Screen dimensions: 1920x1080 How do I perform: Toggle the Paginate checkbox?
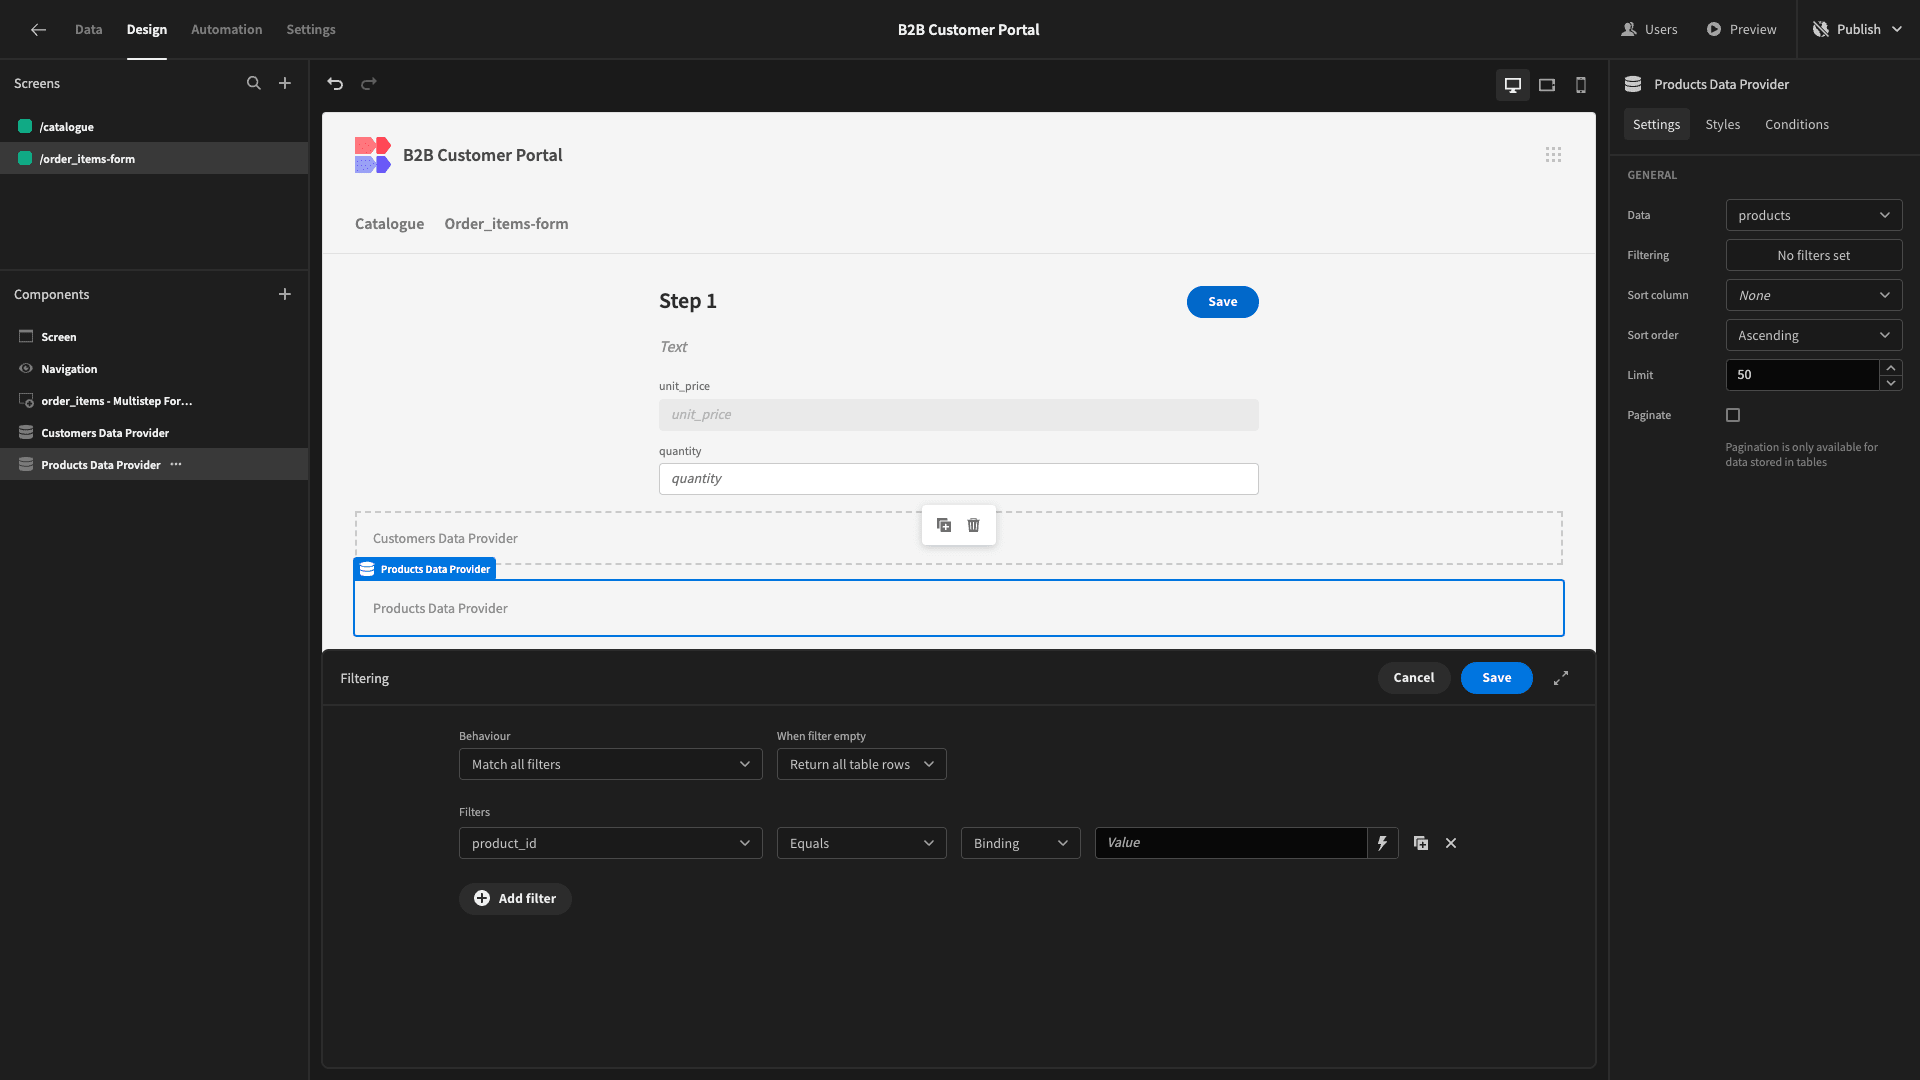tap(1733, 415)
